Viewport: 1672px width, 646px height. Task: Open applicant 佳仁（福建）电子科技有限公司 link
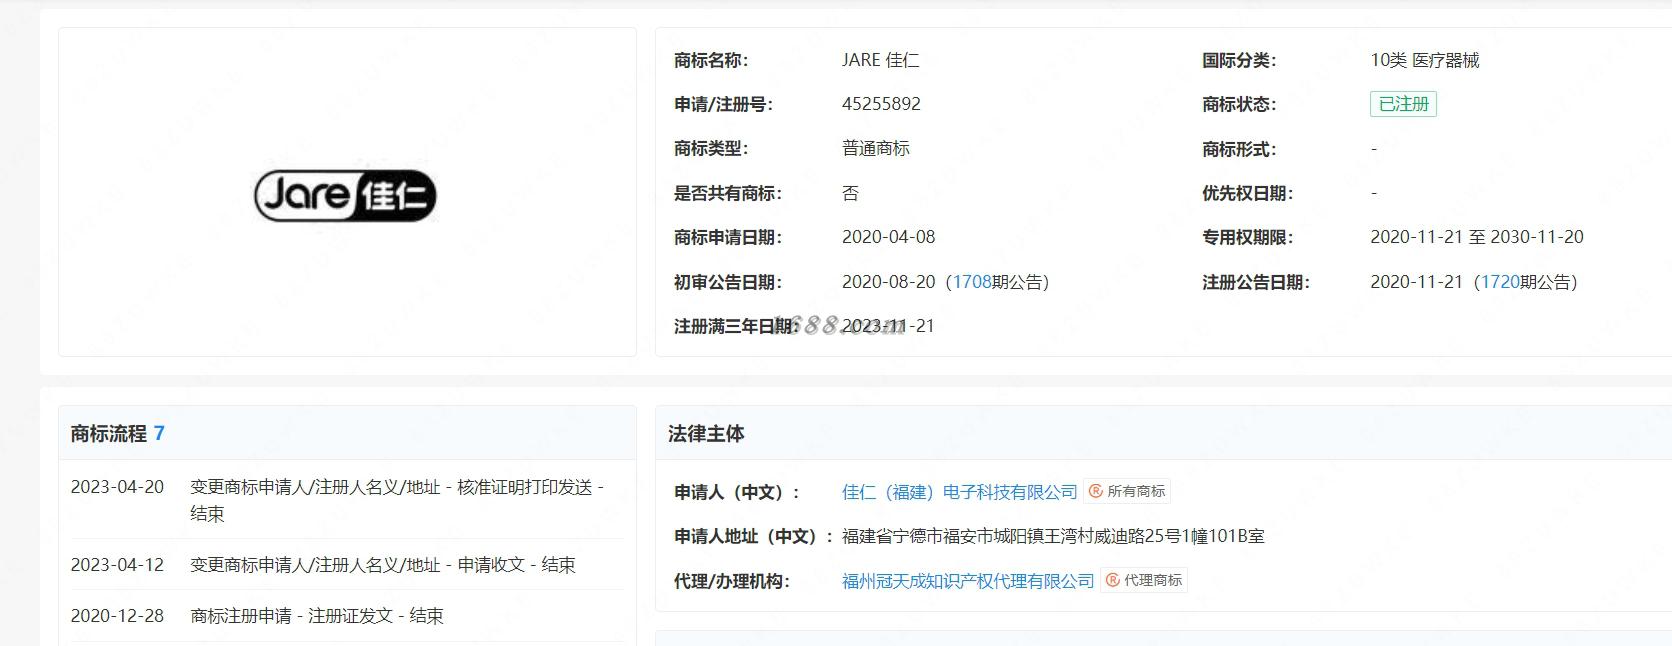point(960,492)
